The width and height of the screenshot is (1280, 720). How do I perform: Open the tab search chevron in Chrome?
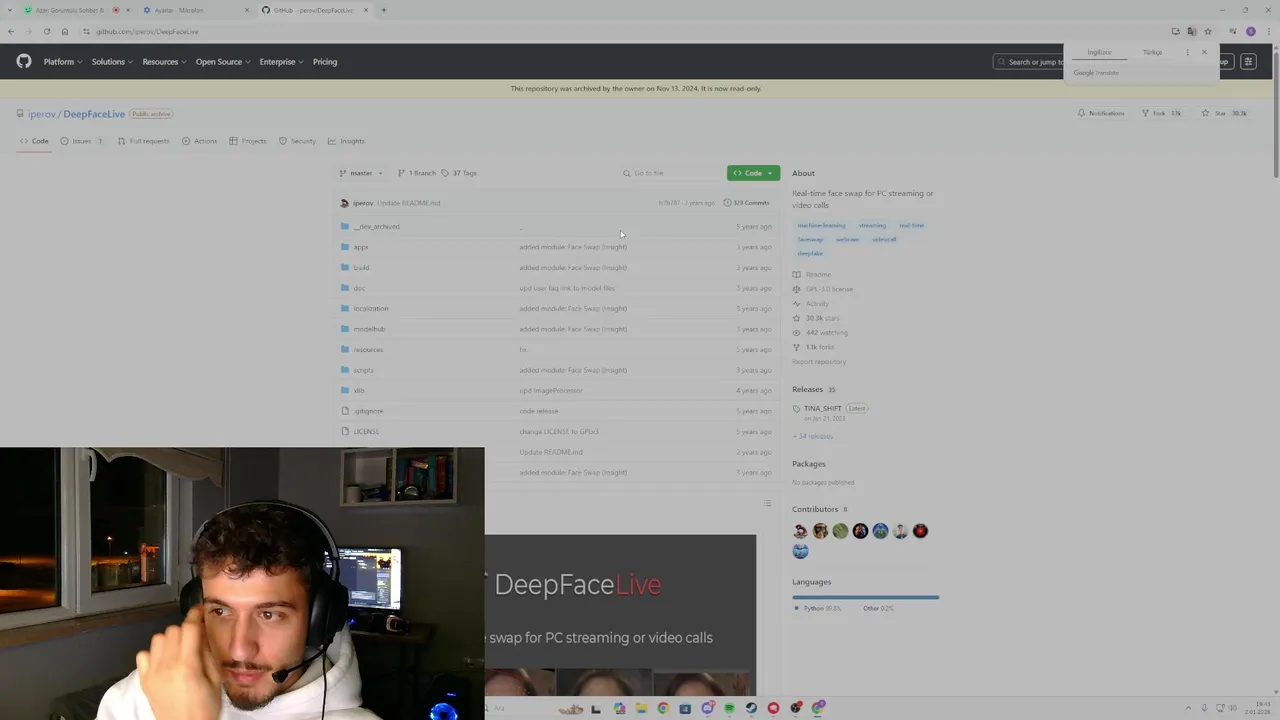coord(10,10)
